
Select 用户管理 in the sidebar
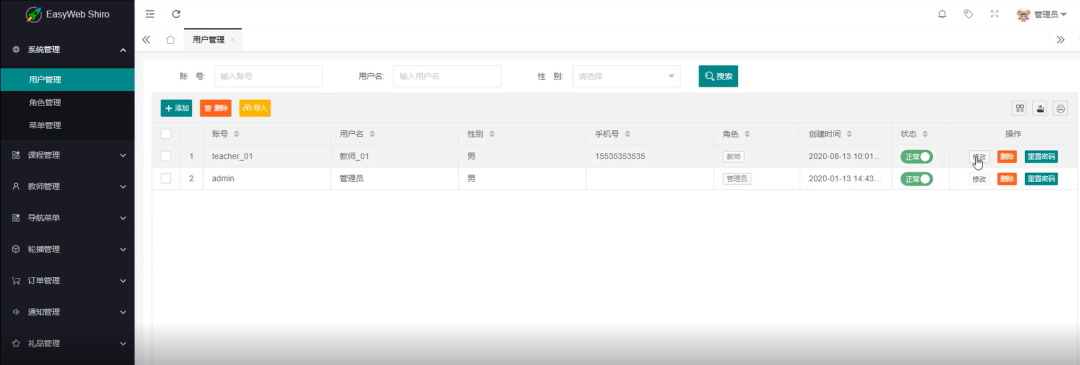tap(67, 80)
